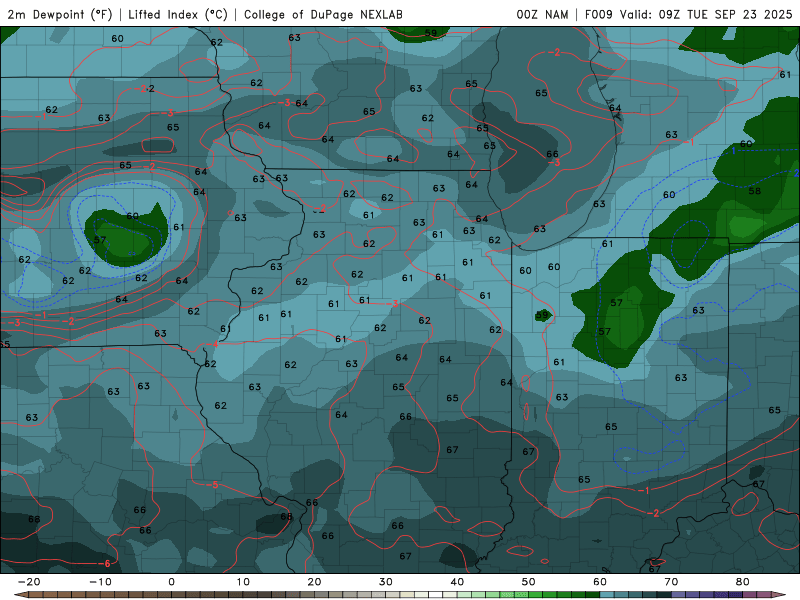The height and width of the screenshot is (600, 800).
Task: Click the red -5 lifted index contour label
Action: [213, 485]
